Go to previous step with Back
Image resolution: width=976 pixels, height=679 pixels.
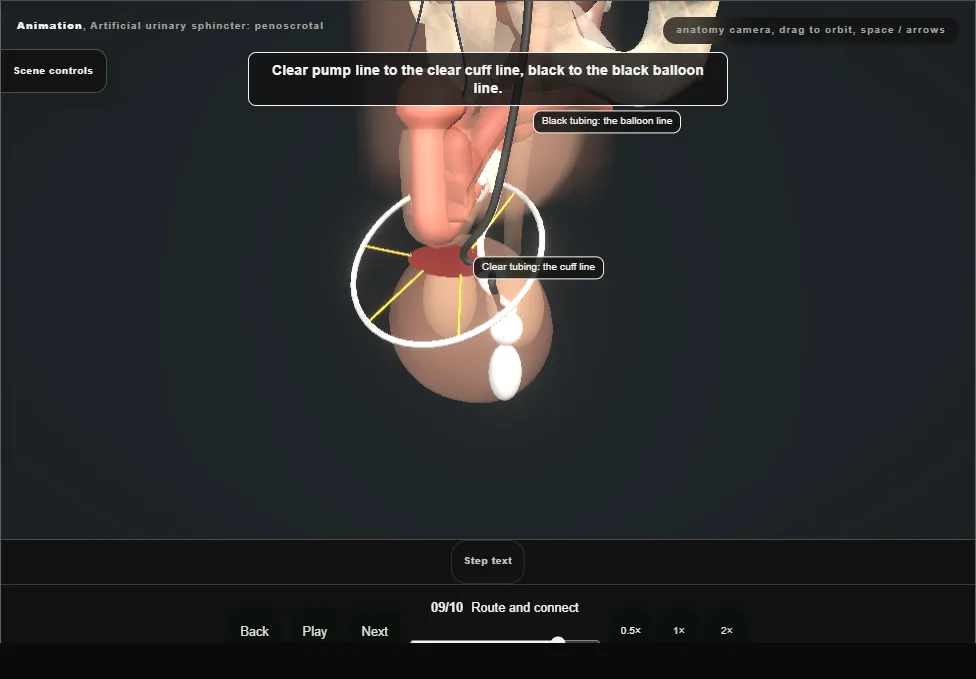click(255, 631)
